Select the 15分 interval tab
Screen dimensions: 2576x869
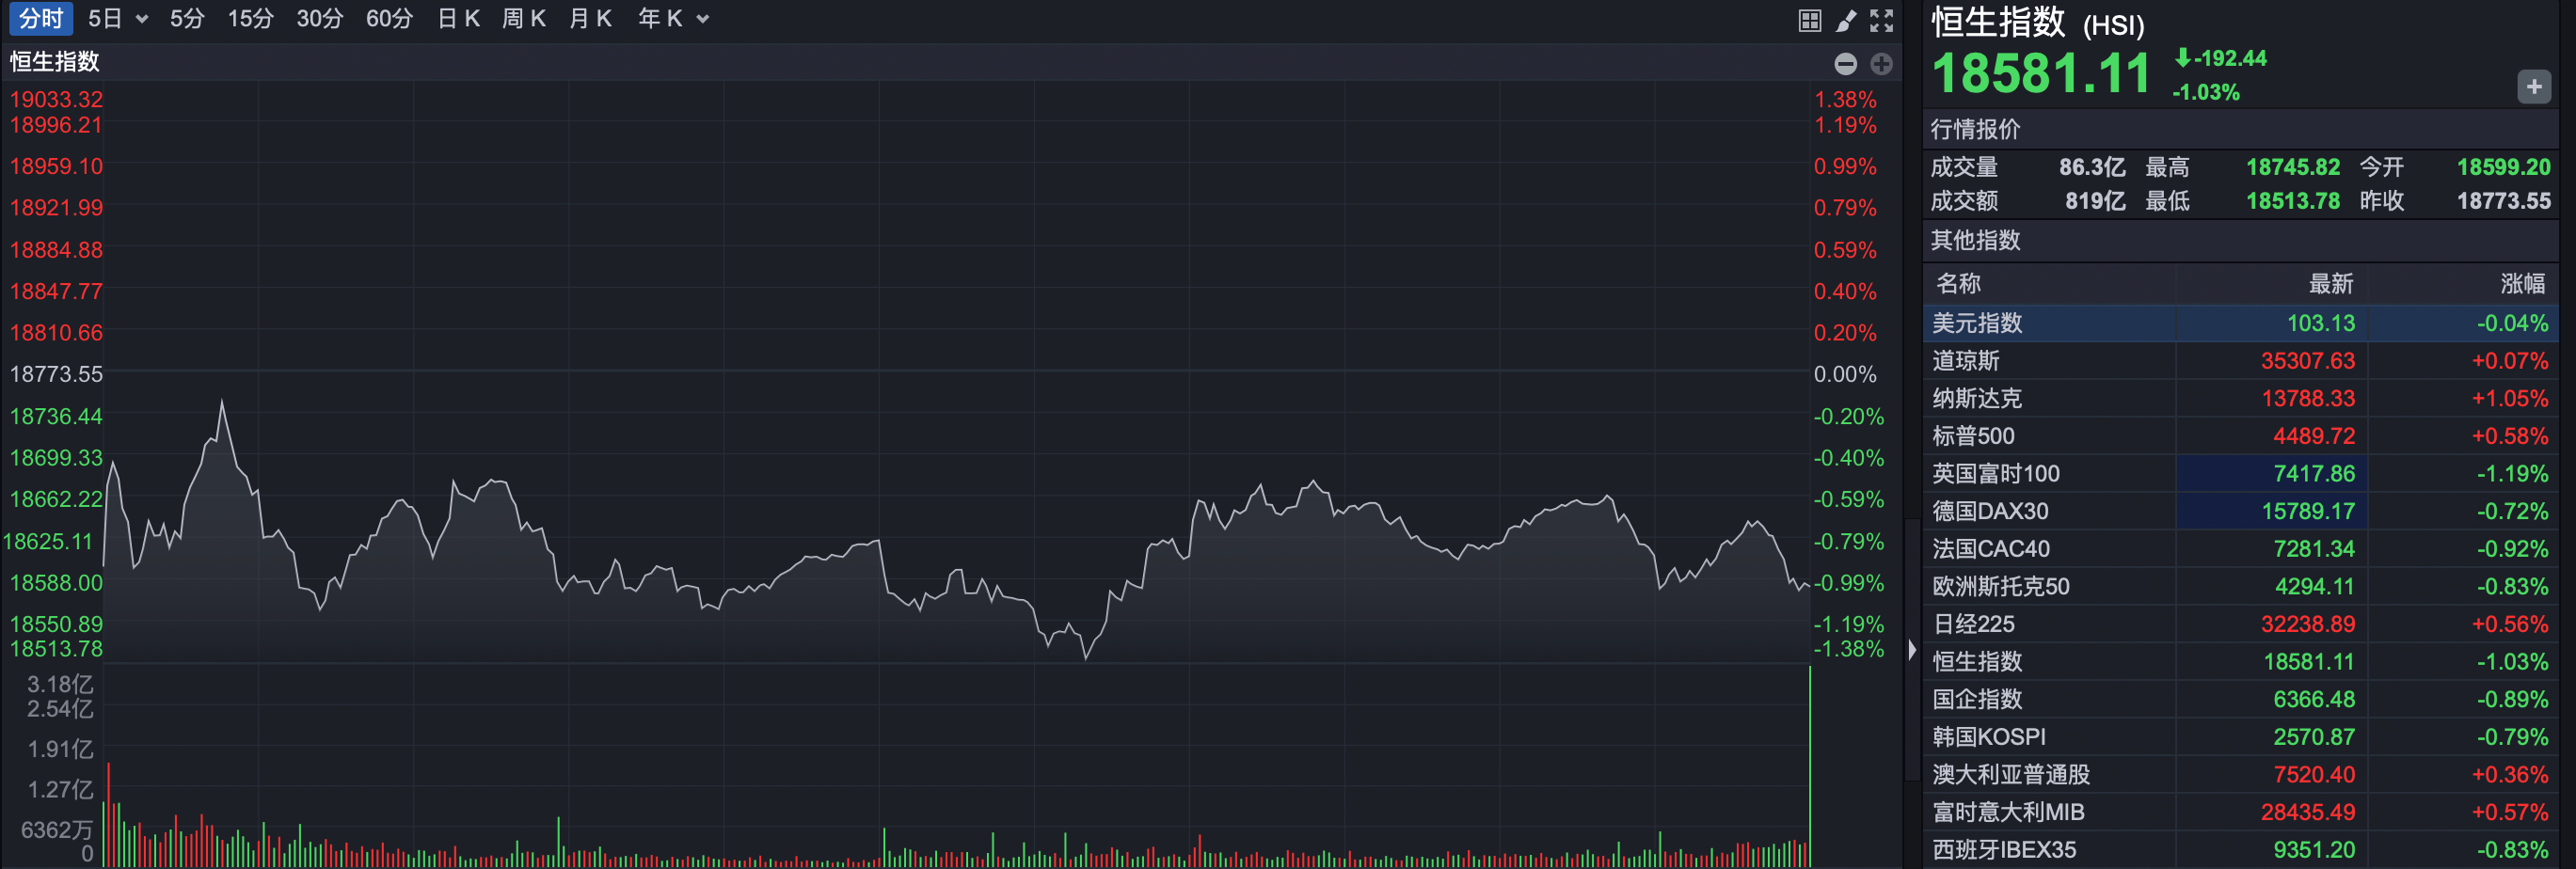(250, 19)
